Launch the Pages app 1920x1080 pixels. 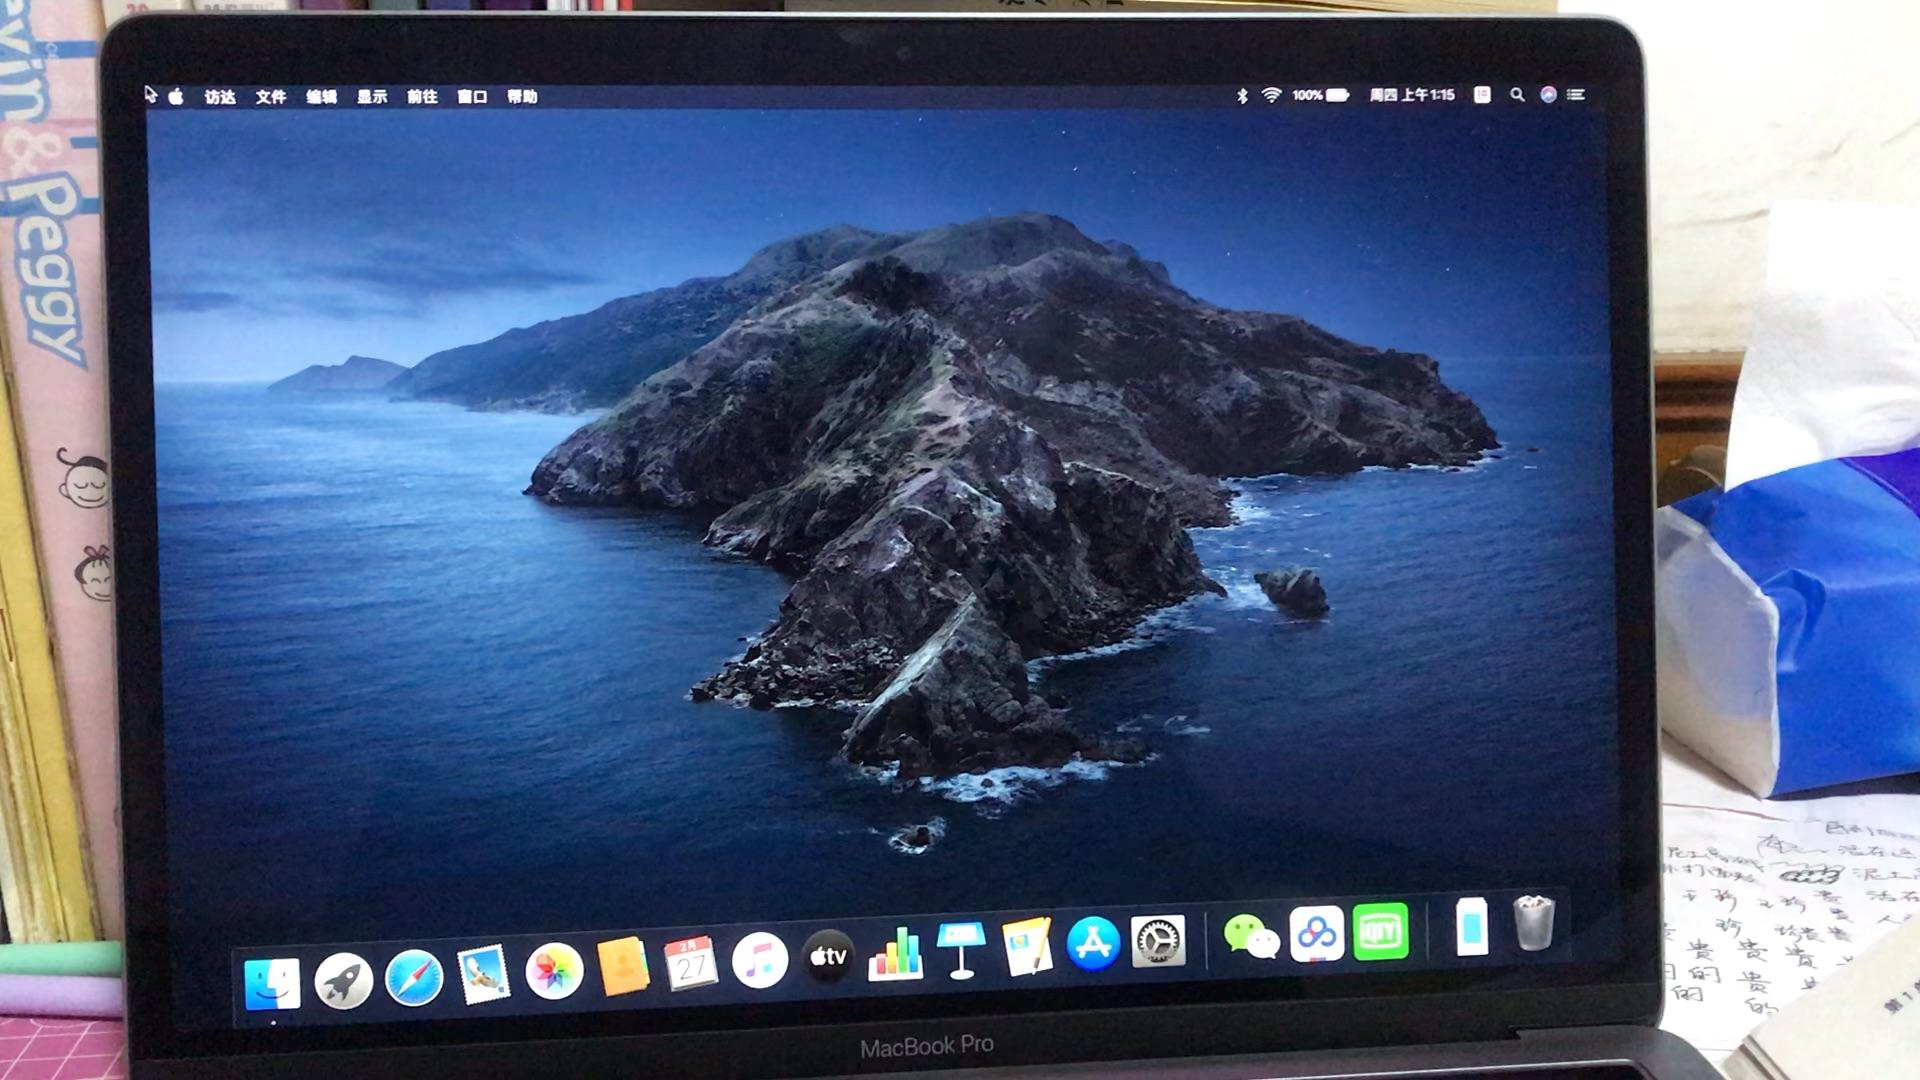click(x=1028, y=946)
